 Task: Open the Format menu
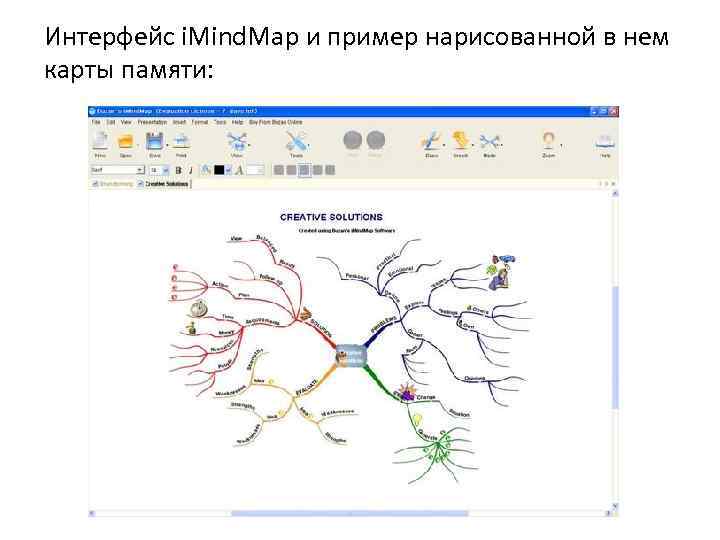[x=200, y=122]
